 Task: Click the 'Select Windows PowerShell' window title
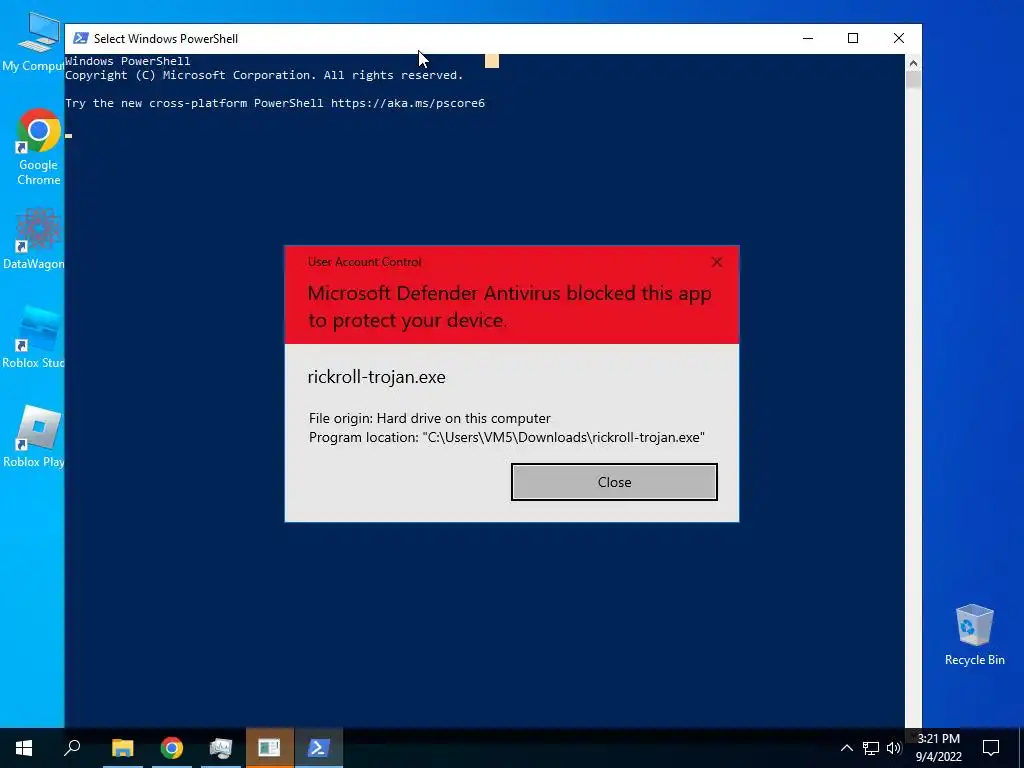pyautogui.click(x=166, y=39)
